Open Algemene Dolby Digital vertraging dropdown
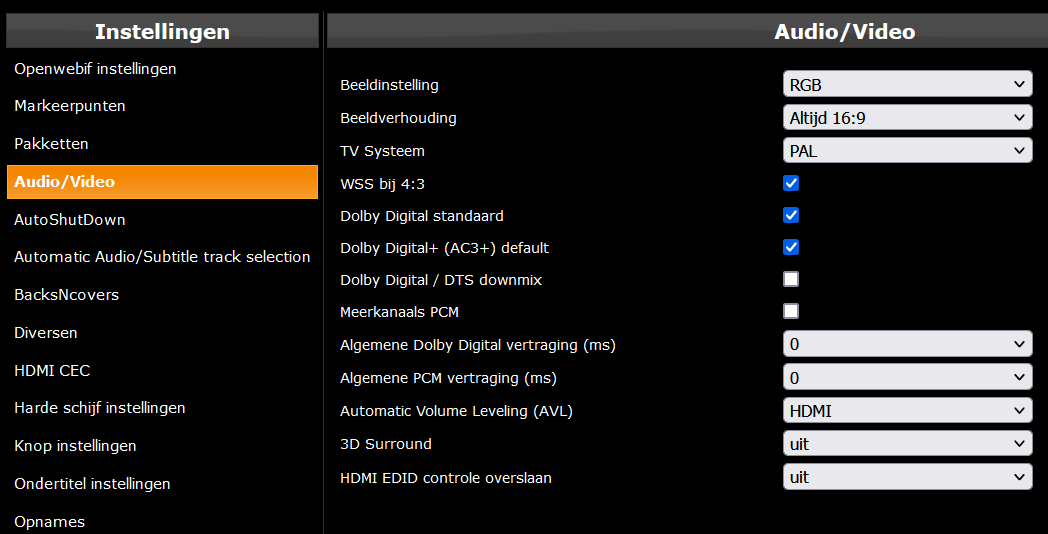 [x=908, y=344]
